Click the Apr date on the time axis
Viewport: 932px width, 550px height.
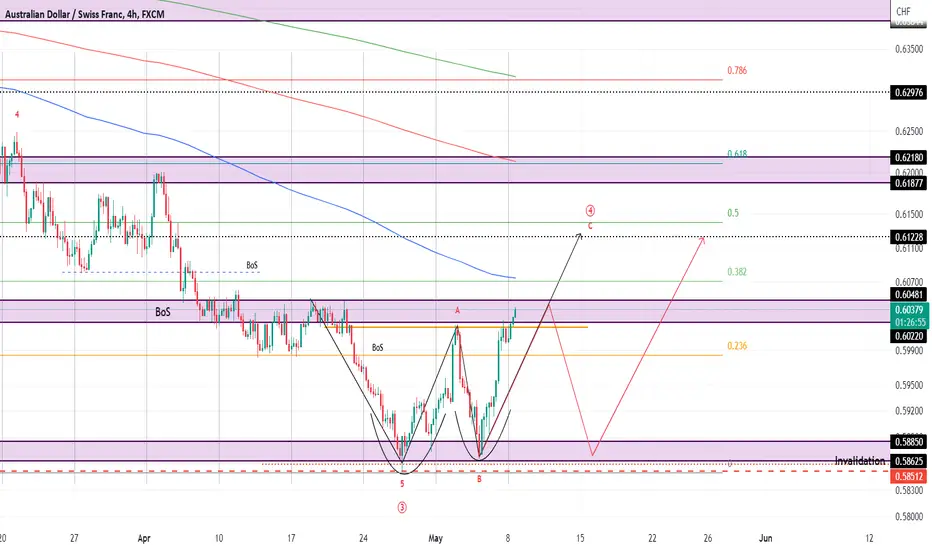pos(144,538)
